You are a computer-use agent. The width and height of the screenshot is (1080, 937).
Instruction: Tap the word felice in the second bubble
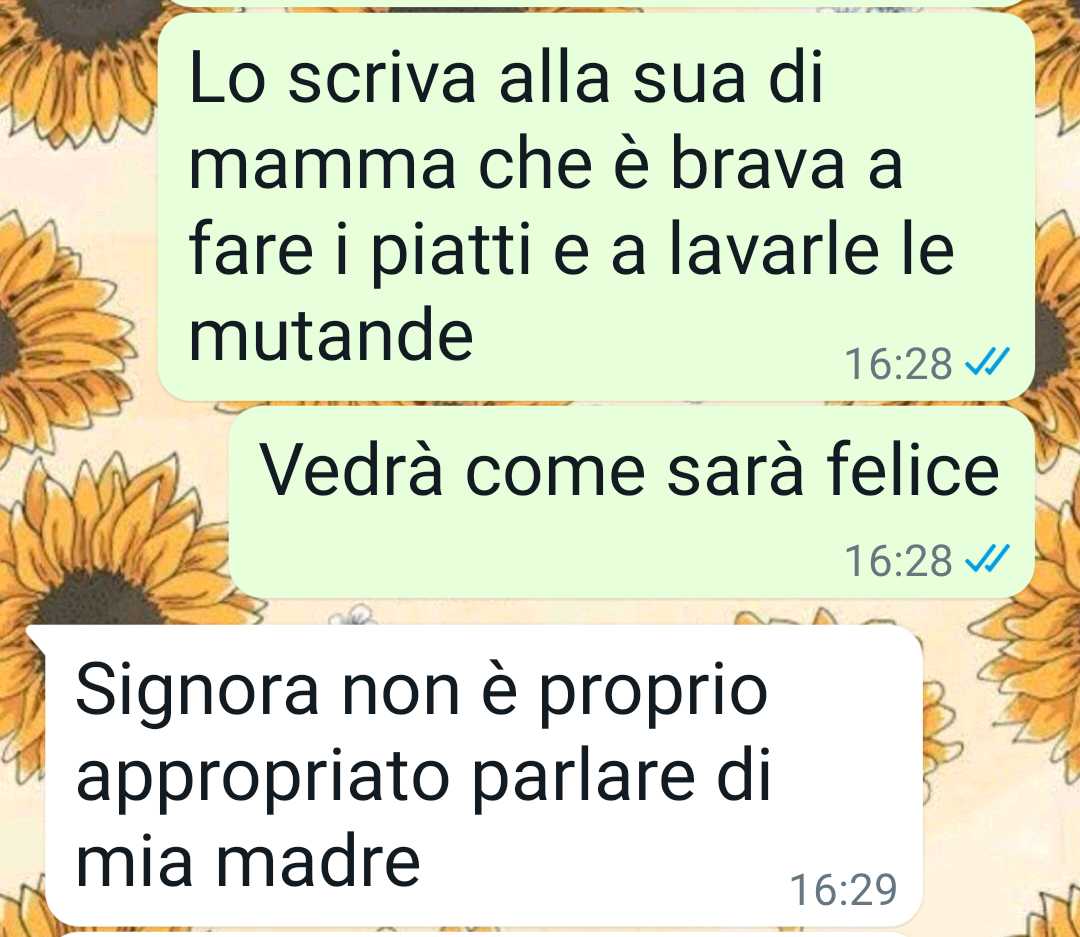click(x=913, y=469)
